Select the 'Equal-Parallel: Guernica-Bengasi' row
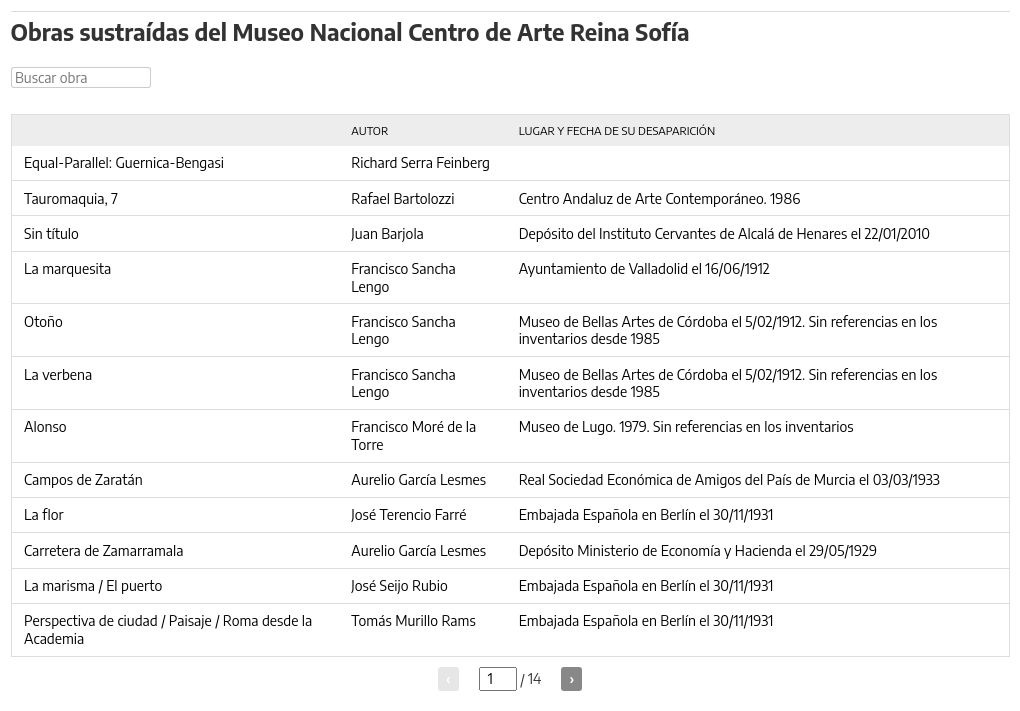1020x711 pixels. pyautogui.click(x=510, y=163)
